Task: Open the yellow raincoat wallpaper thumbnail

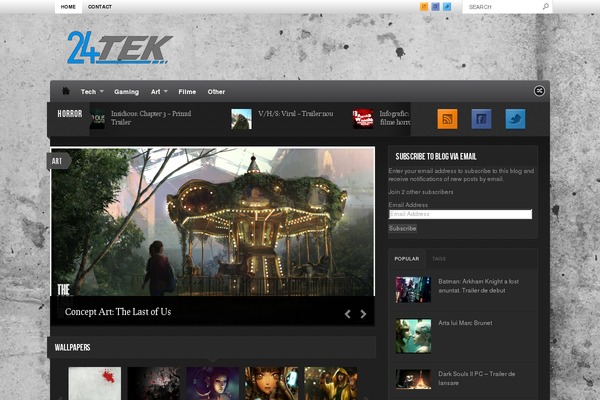Action: (331, 384)
